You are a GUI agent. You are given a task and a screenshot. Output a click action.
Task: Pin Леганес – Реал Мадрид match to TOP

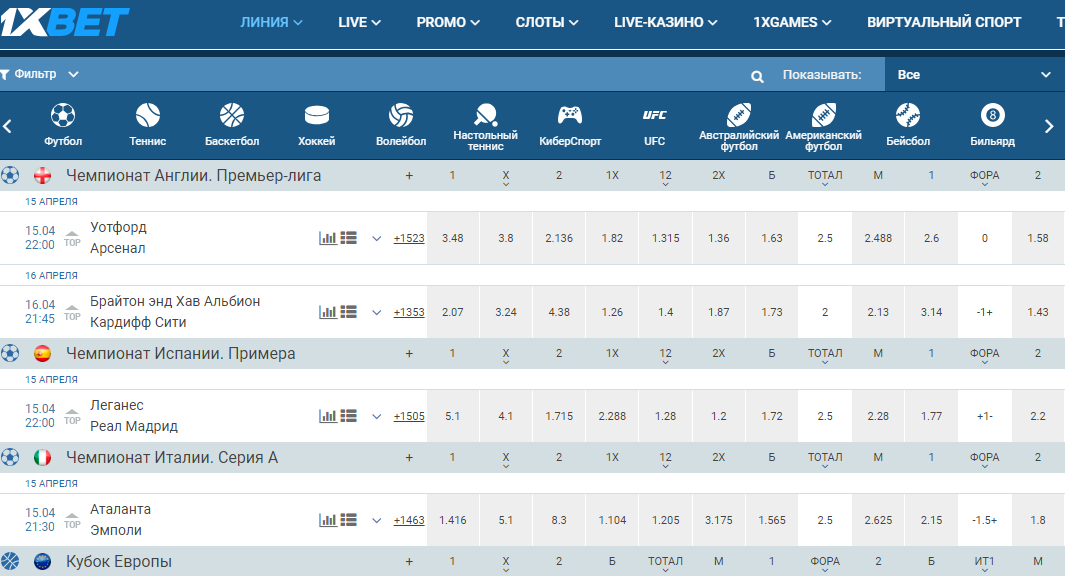pyautogui.click(x=72, y=416)
